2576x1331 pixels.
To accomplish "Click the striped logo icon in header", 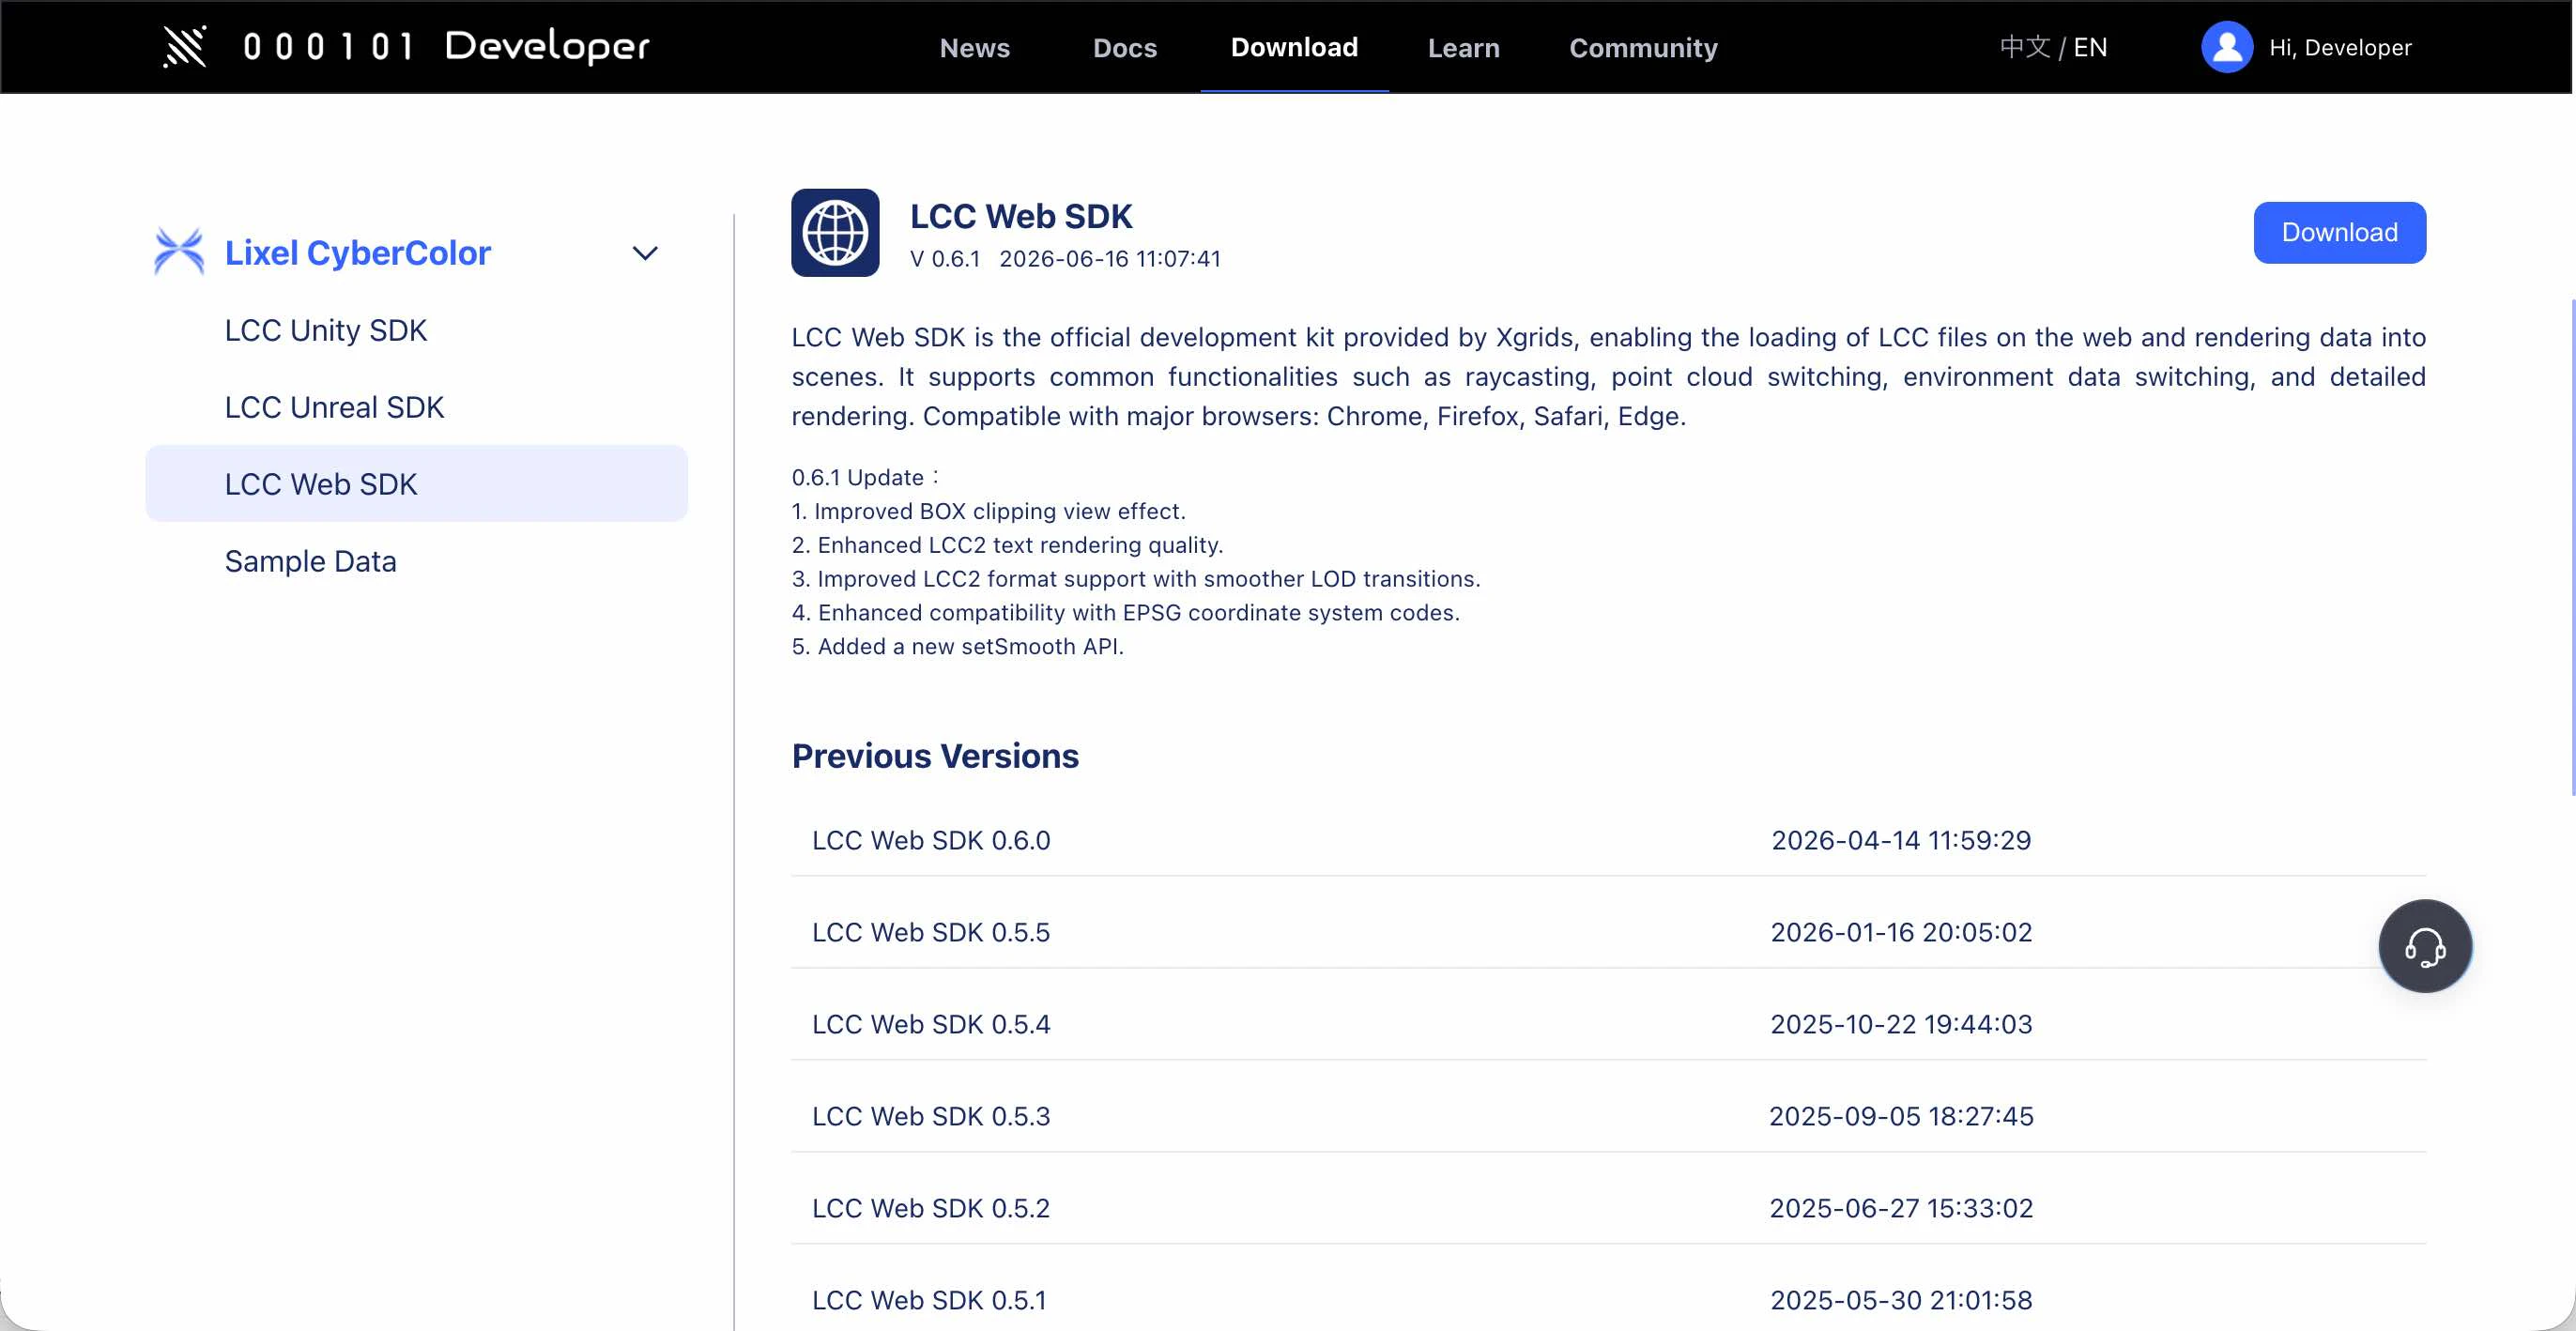I will (185, 46).
